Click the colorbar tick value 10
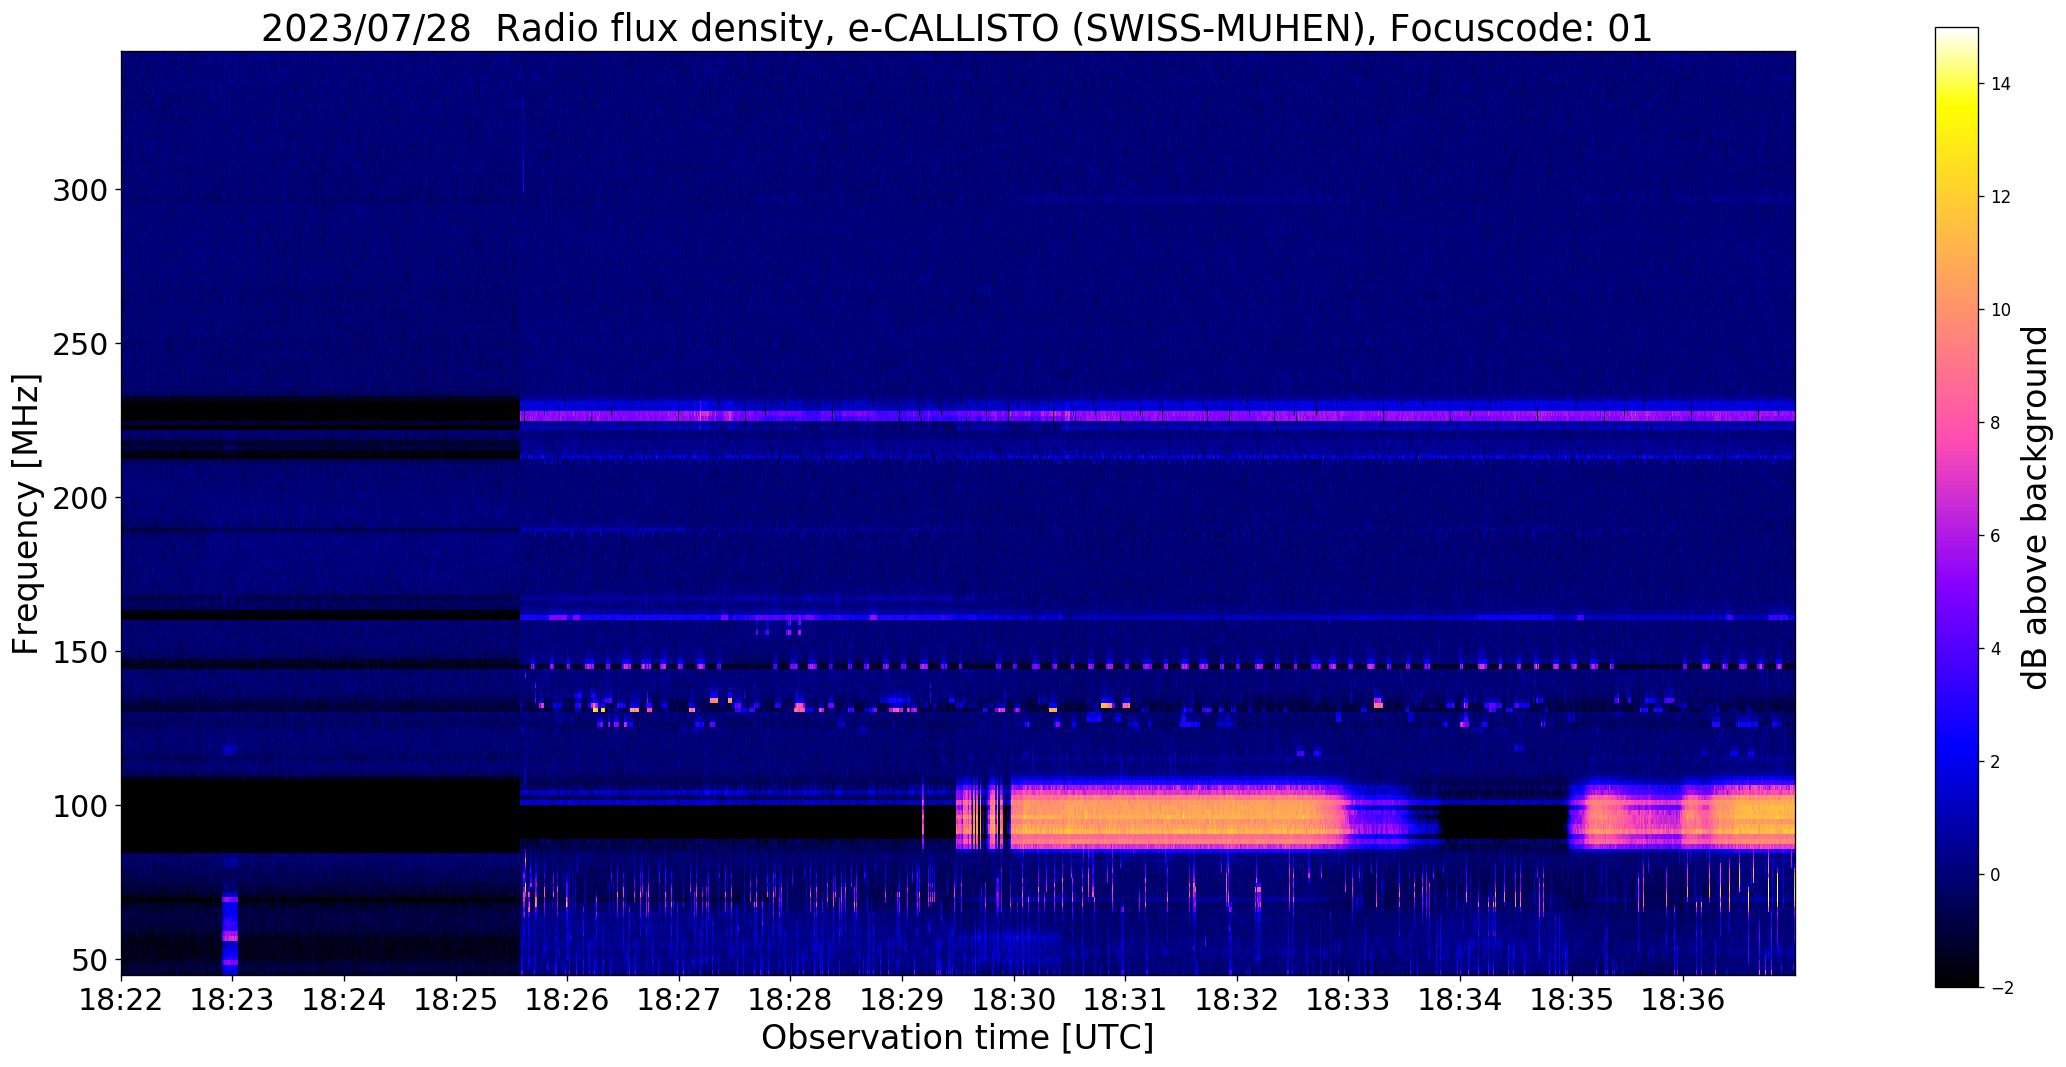 [2001, 310]
